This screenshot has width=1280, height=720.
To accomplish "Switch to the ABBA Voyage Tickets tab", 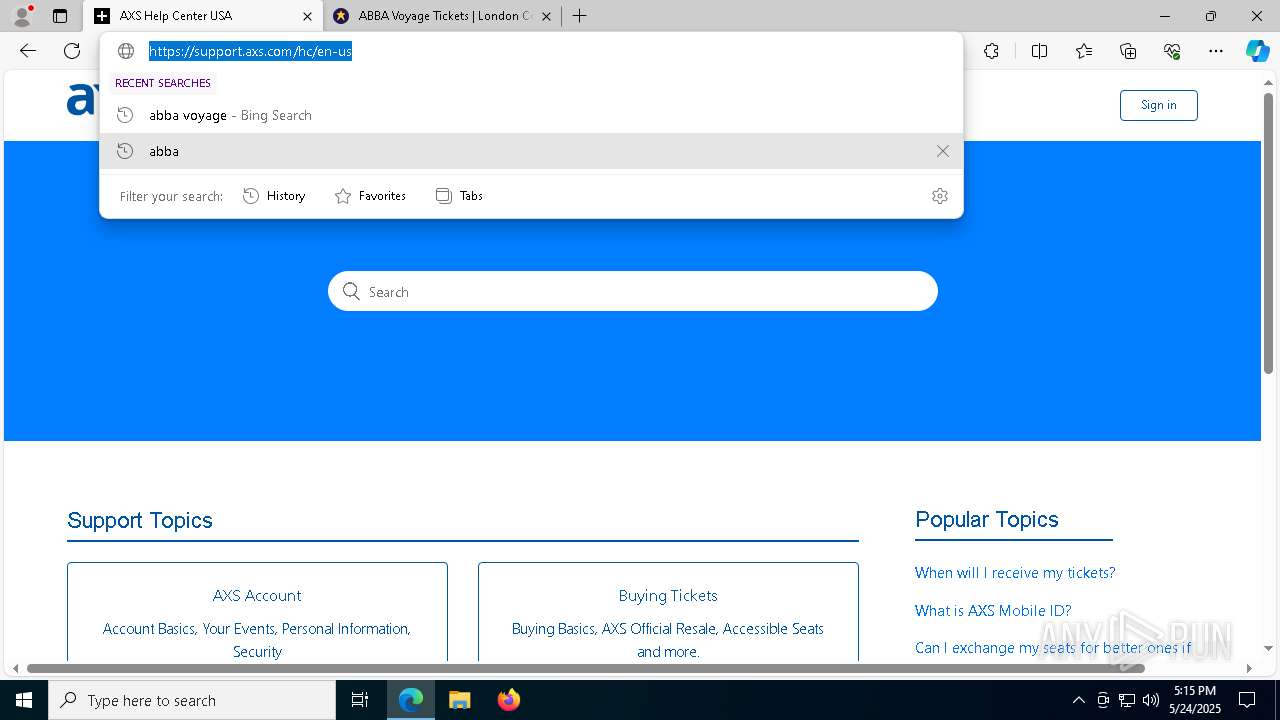I will (x=443, y=16).
